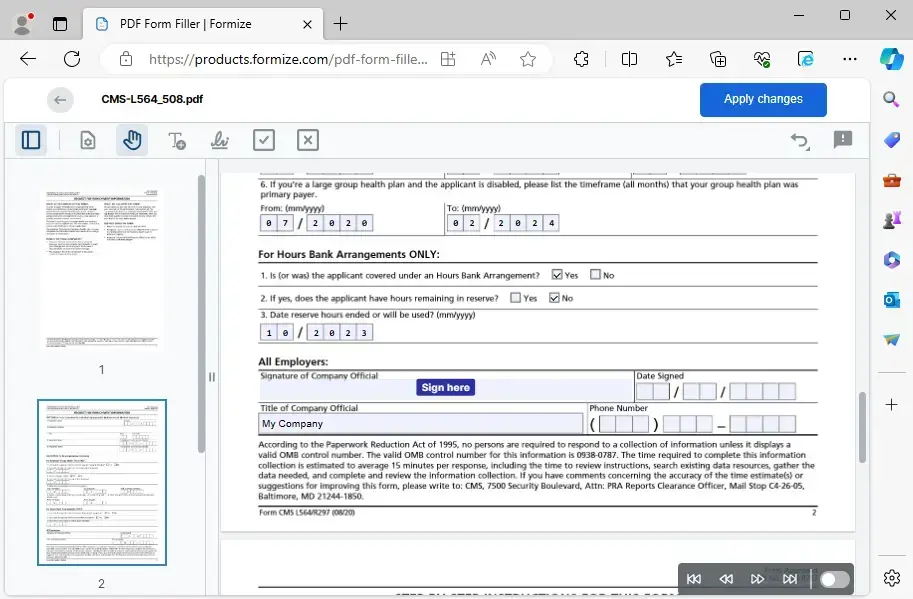The height and width of the screenshot is (599, 913).
Task: Select the signature tool
Action: point(220,140)
